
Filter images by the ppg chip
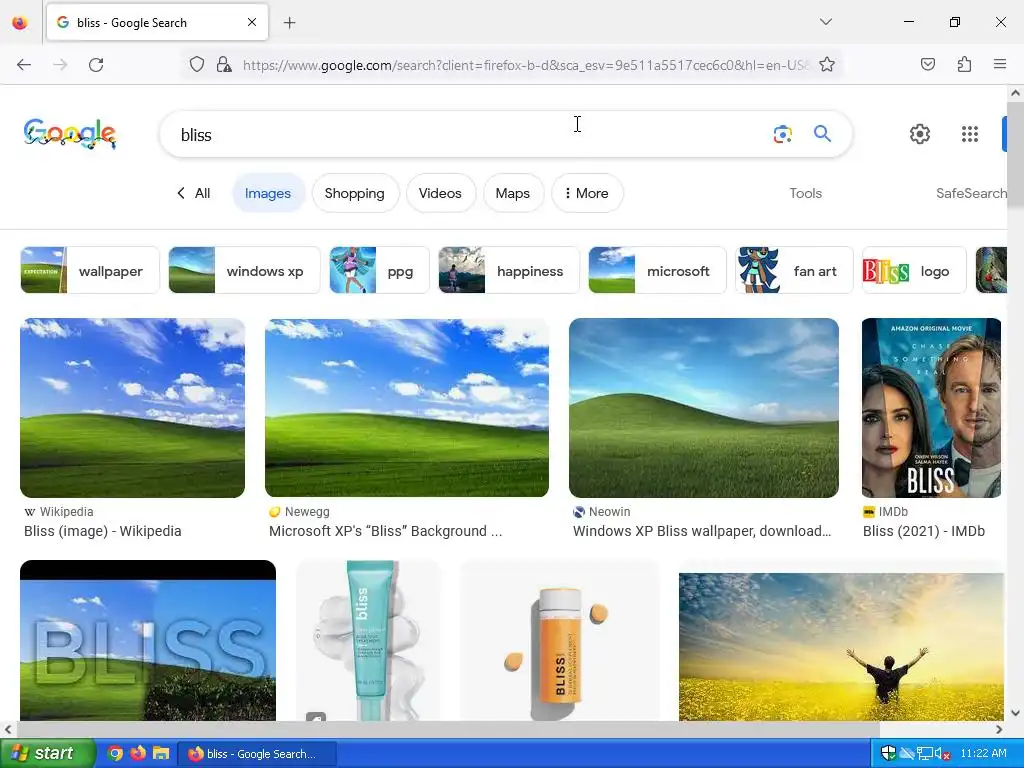[x=379, y=270]
